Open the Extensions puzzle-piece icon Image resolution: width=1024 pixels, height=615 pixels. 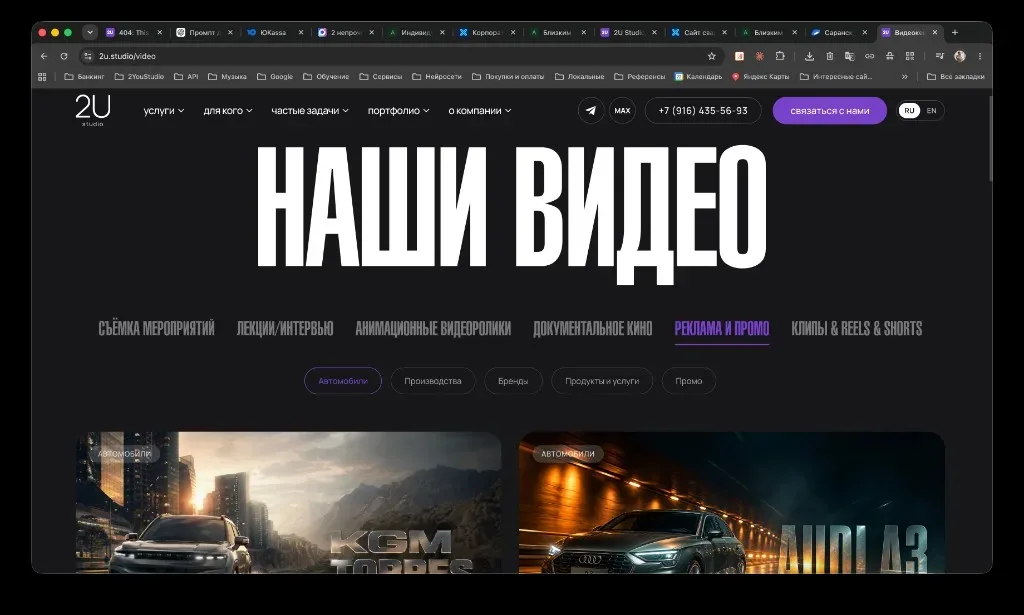pyautogui.click(x=780, y=56)
